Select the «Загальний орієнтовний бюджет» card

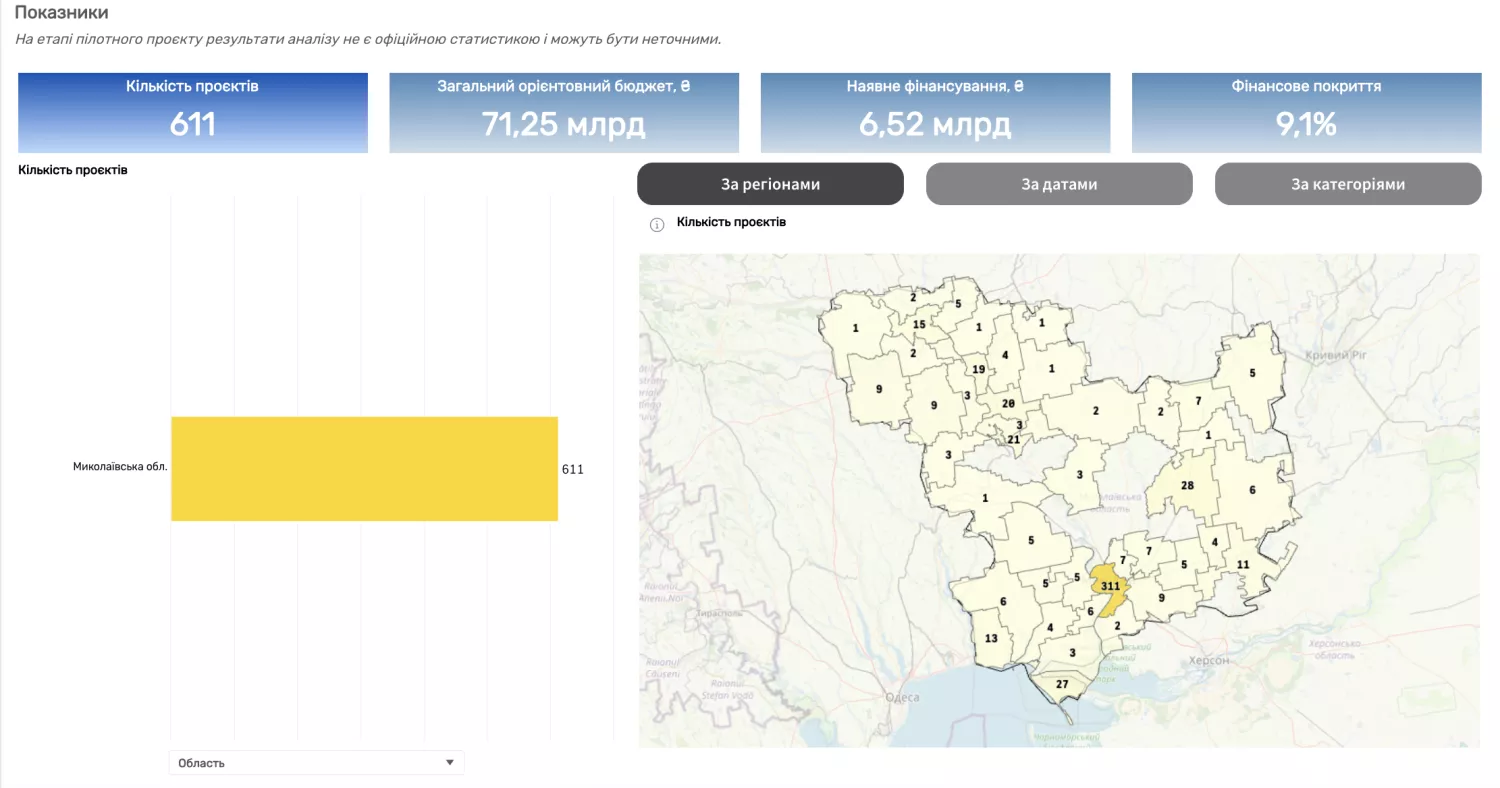pos(564,112)
